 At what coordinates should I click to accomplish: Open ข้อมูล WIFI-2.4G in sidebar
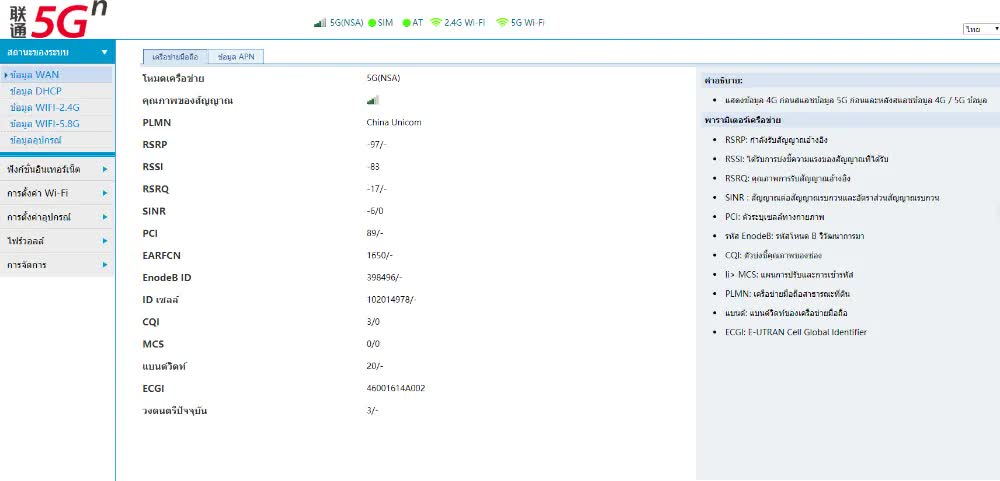click(45, 107)
